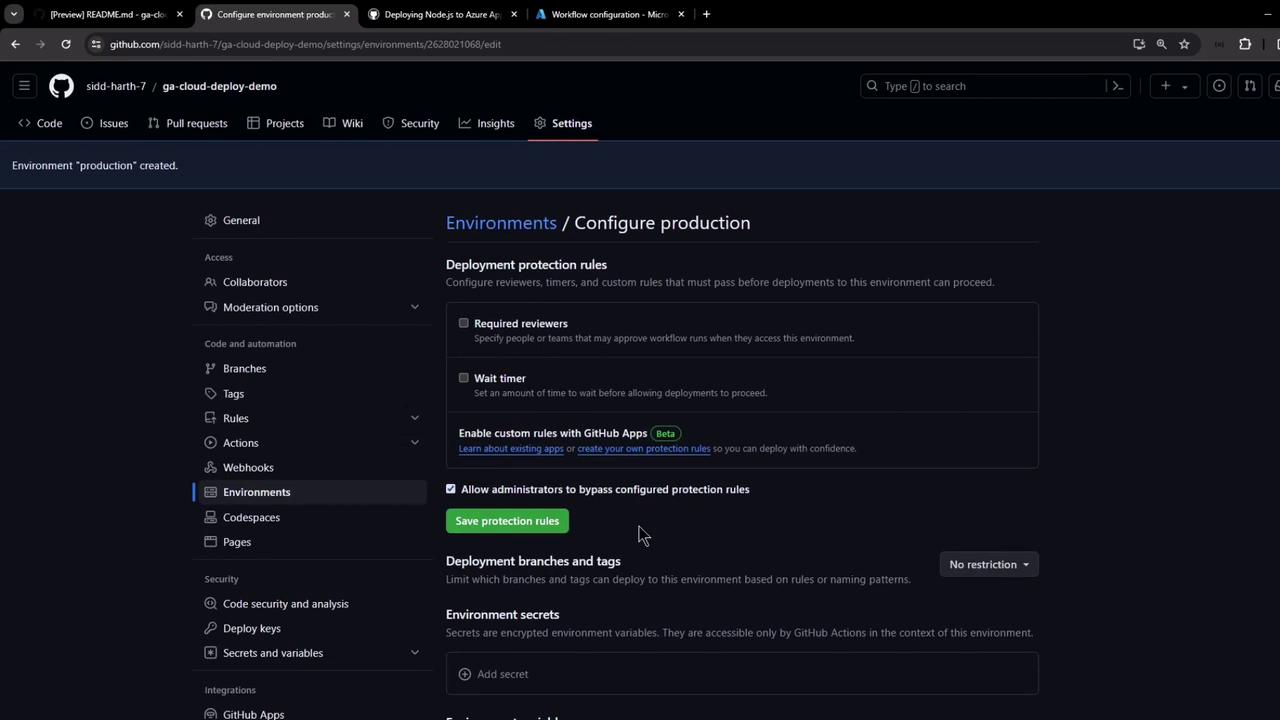Open the ga-cloud-deploy-demo repository link
Screen dimensions: 1280x720
219,86
